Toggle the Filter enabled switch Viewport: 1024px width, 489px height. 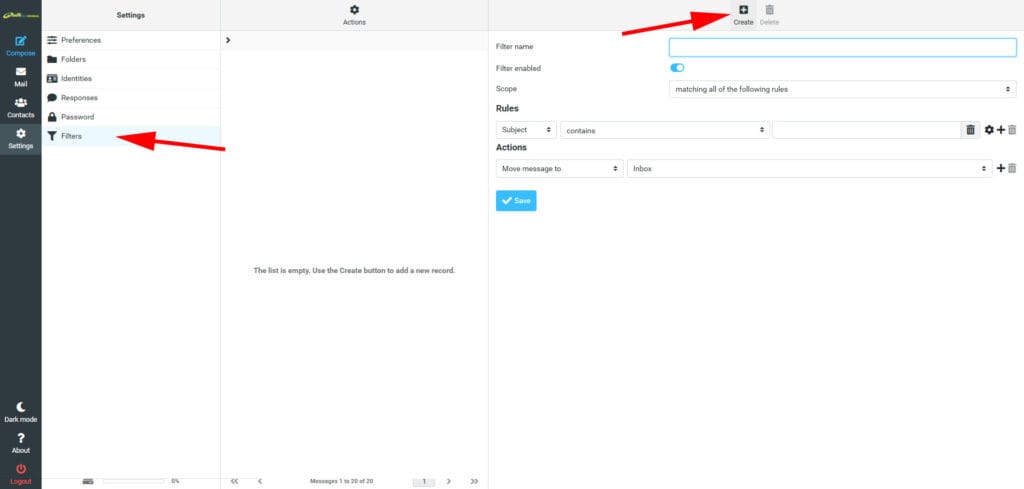click(677, 68)
